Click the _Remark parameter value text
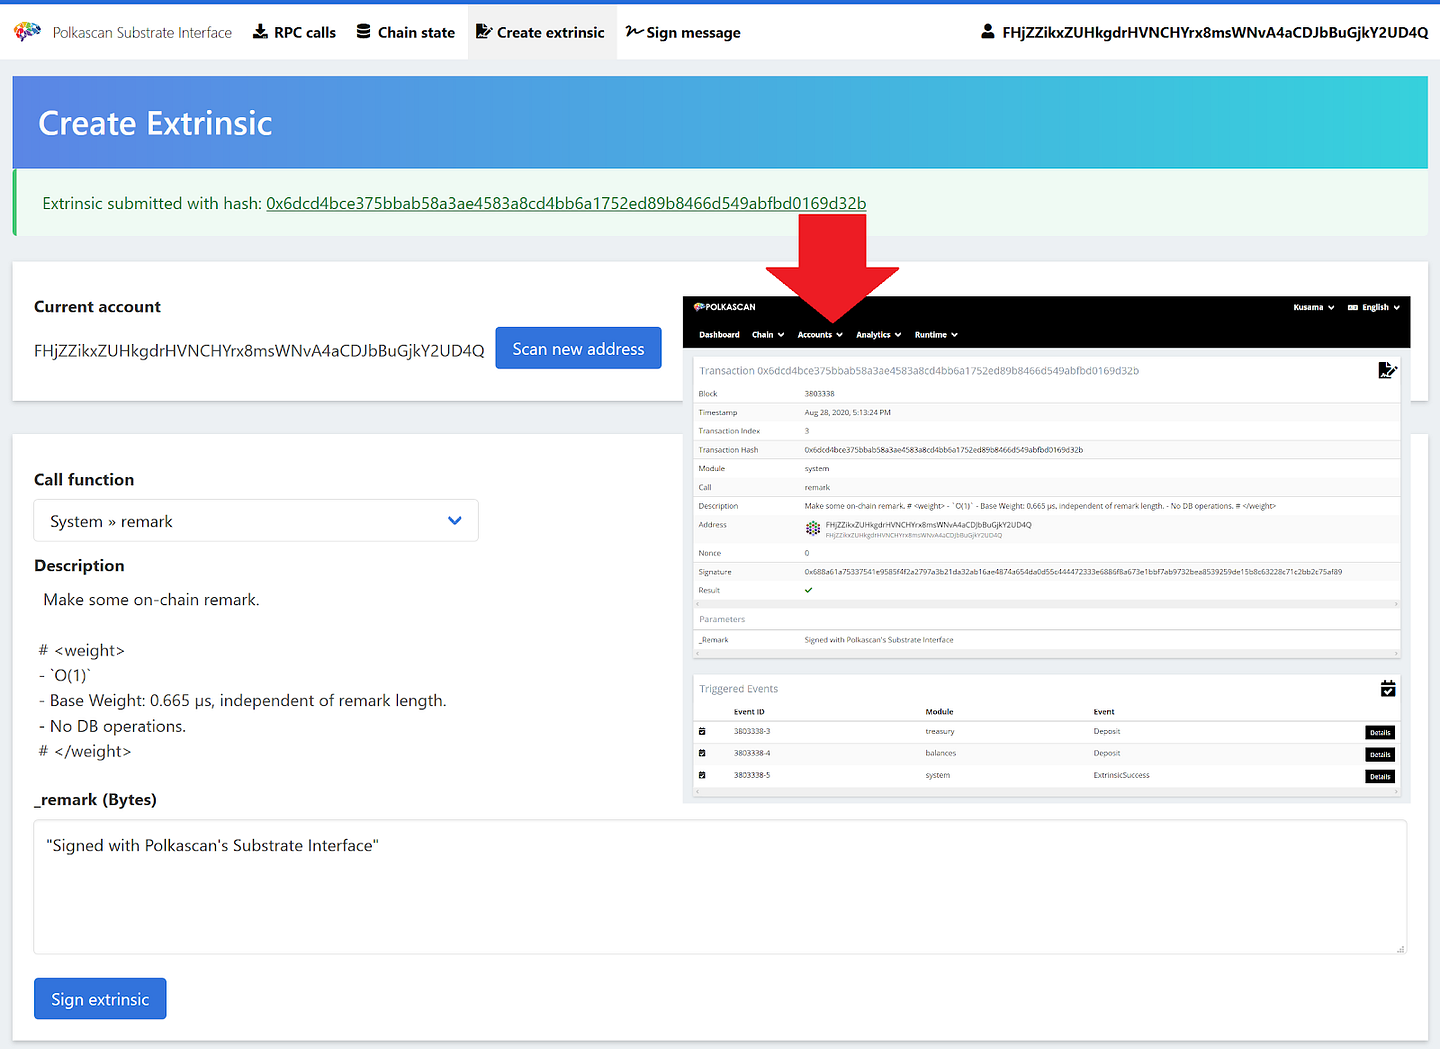1440x1049 pixels. [x=879, y=640]
